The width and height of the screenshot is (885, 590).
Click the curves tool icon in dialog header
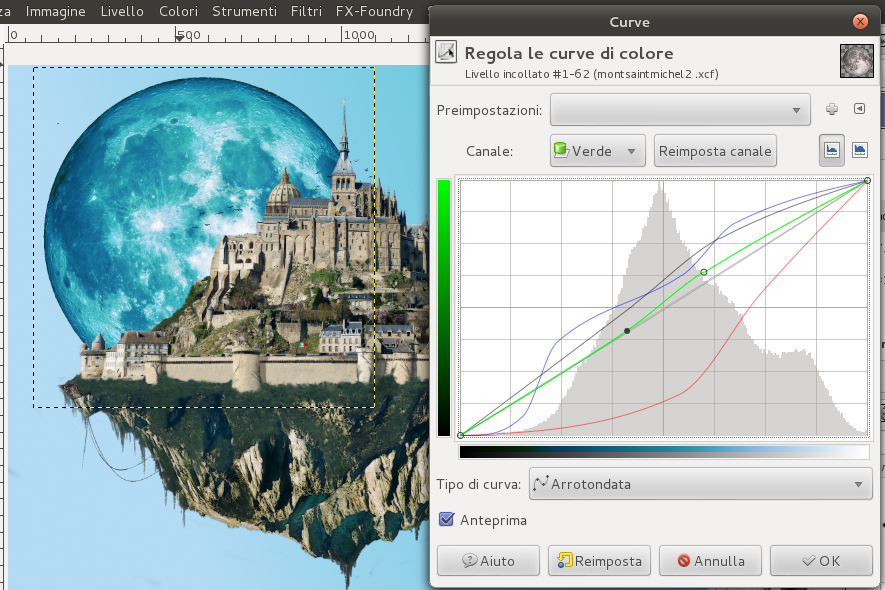click(446, 52)
